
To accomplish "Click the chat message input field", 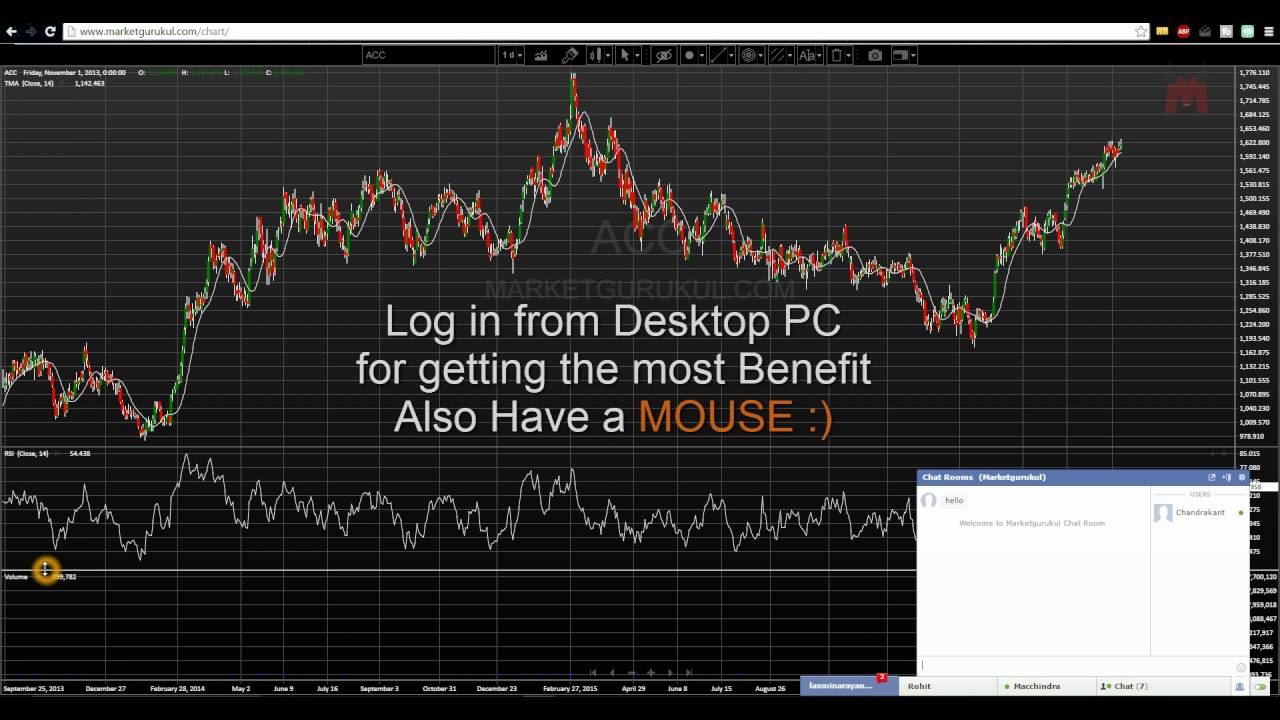I will tap(1076, 666).
